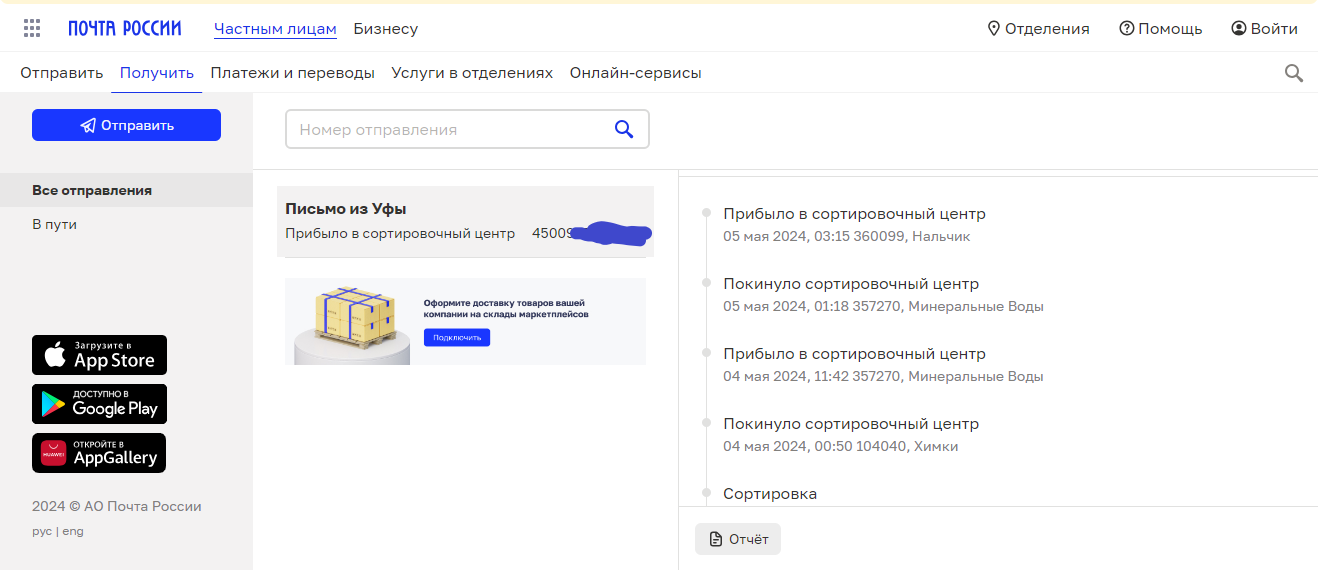Screen dimensions: 1318x570
Task: Download from the App Store badge
Action: pyautogui.click(x=99, y=355)
